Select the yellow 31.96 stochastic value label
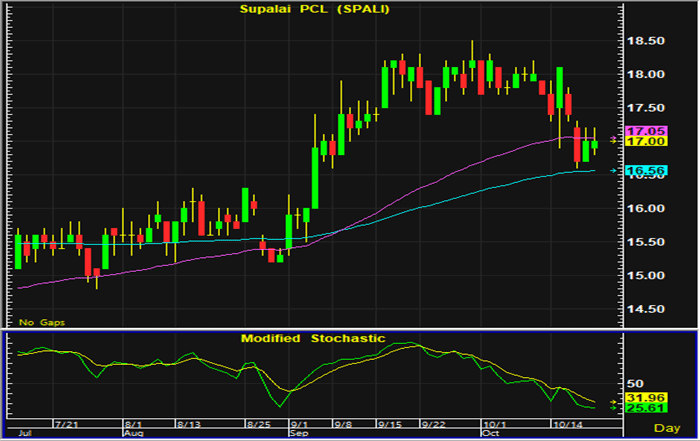The image size is (700, 441). pos(638,397)
